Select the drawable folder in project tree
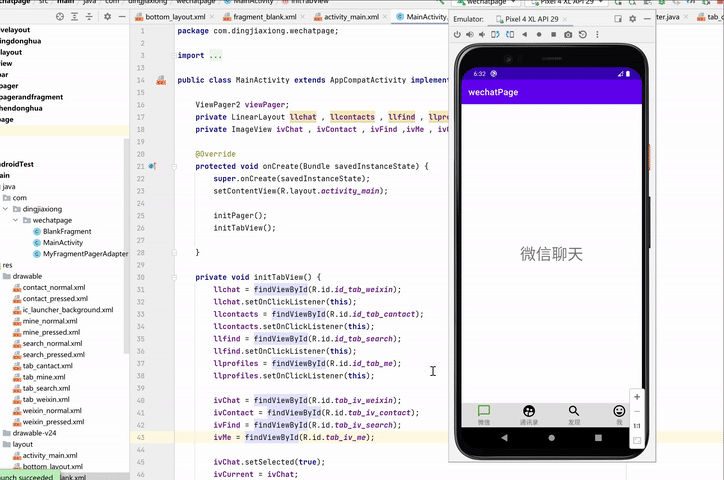Viewport: 724px width, 480px height. [23, 276]
